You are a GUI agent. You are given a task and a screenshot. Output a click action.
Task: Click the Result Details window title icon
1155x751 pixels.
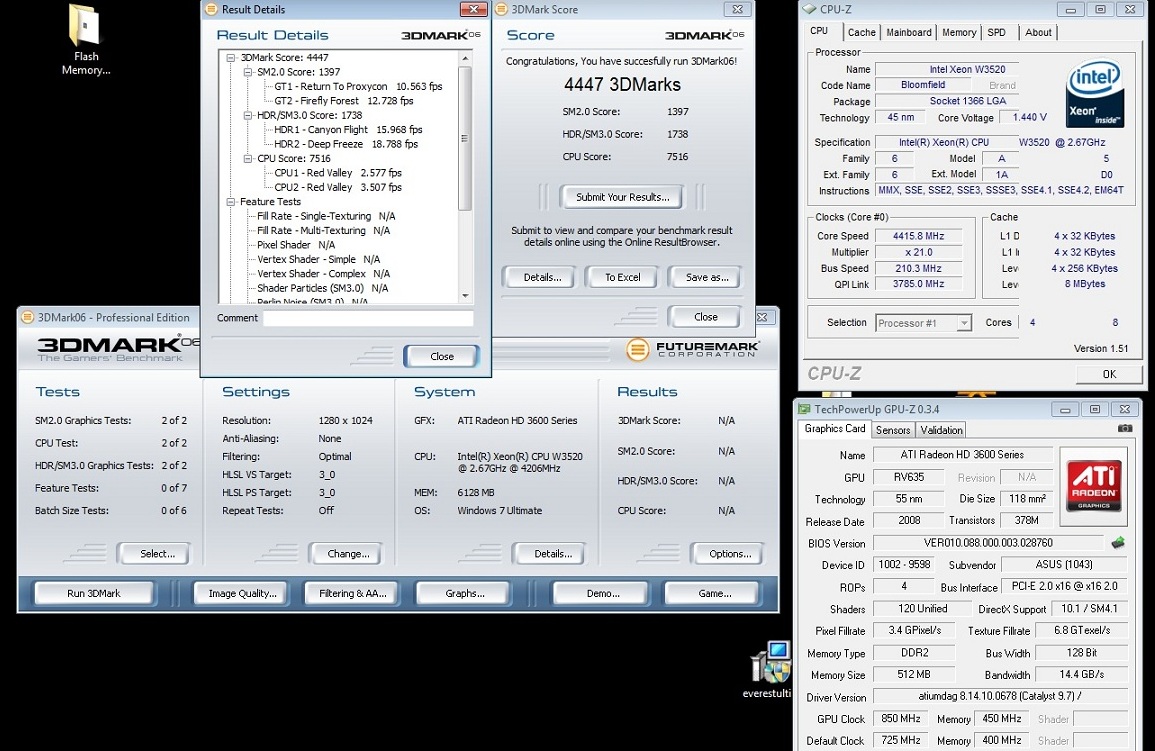(211, 10)
